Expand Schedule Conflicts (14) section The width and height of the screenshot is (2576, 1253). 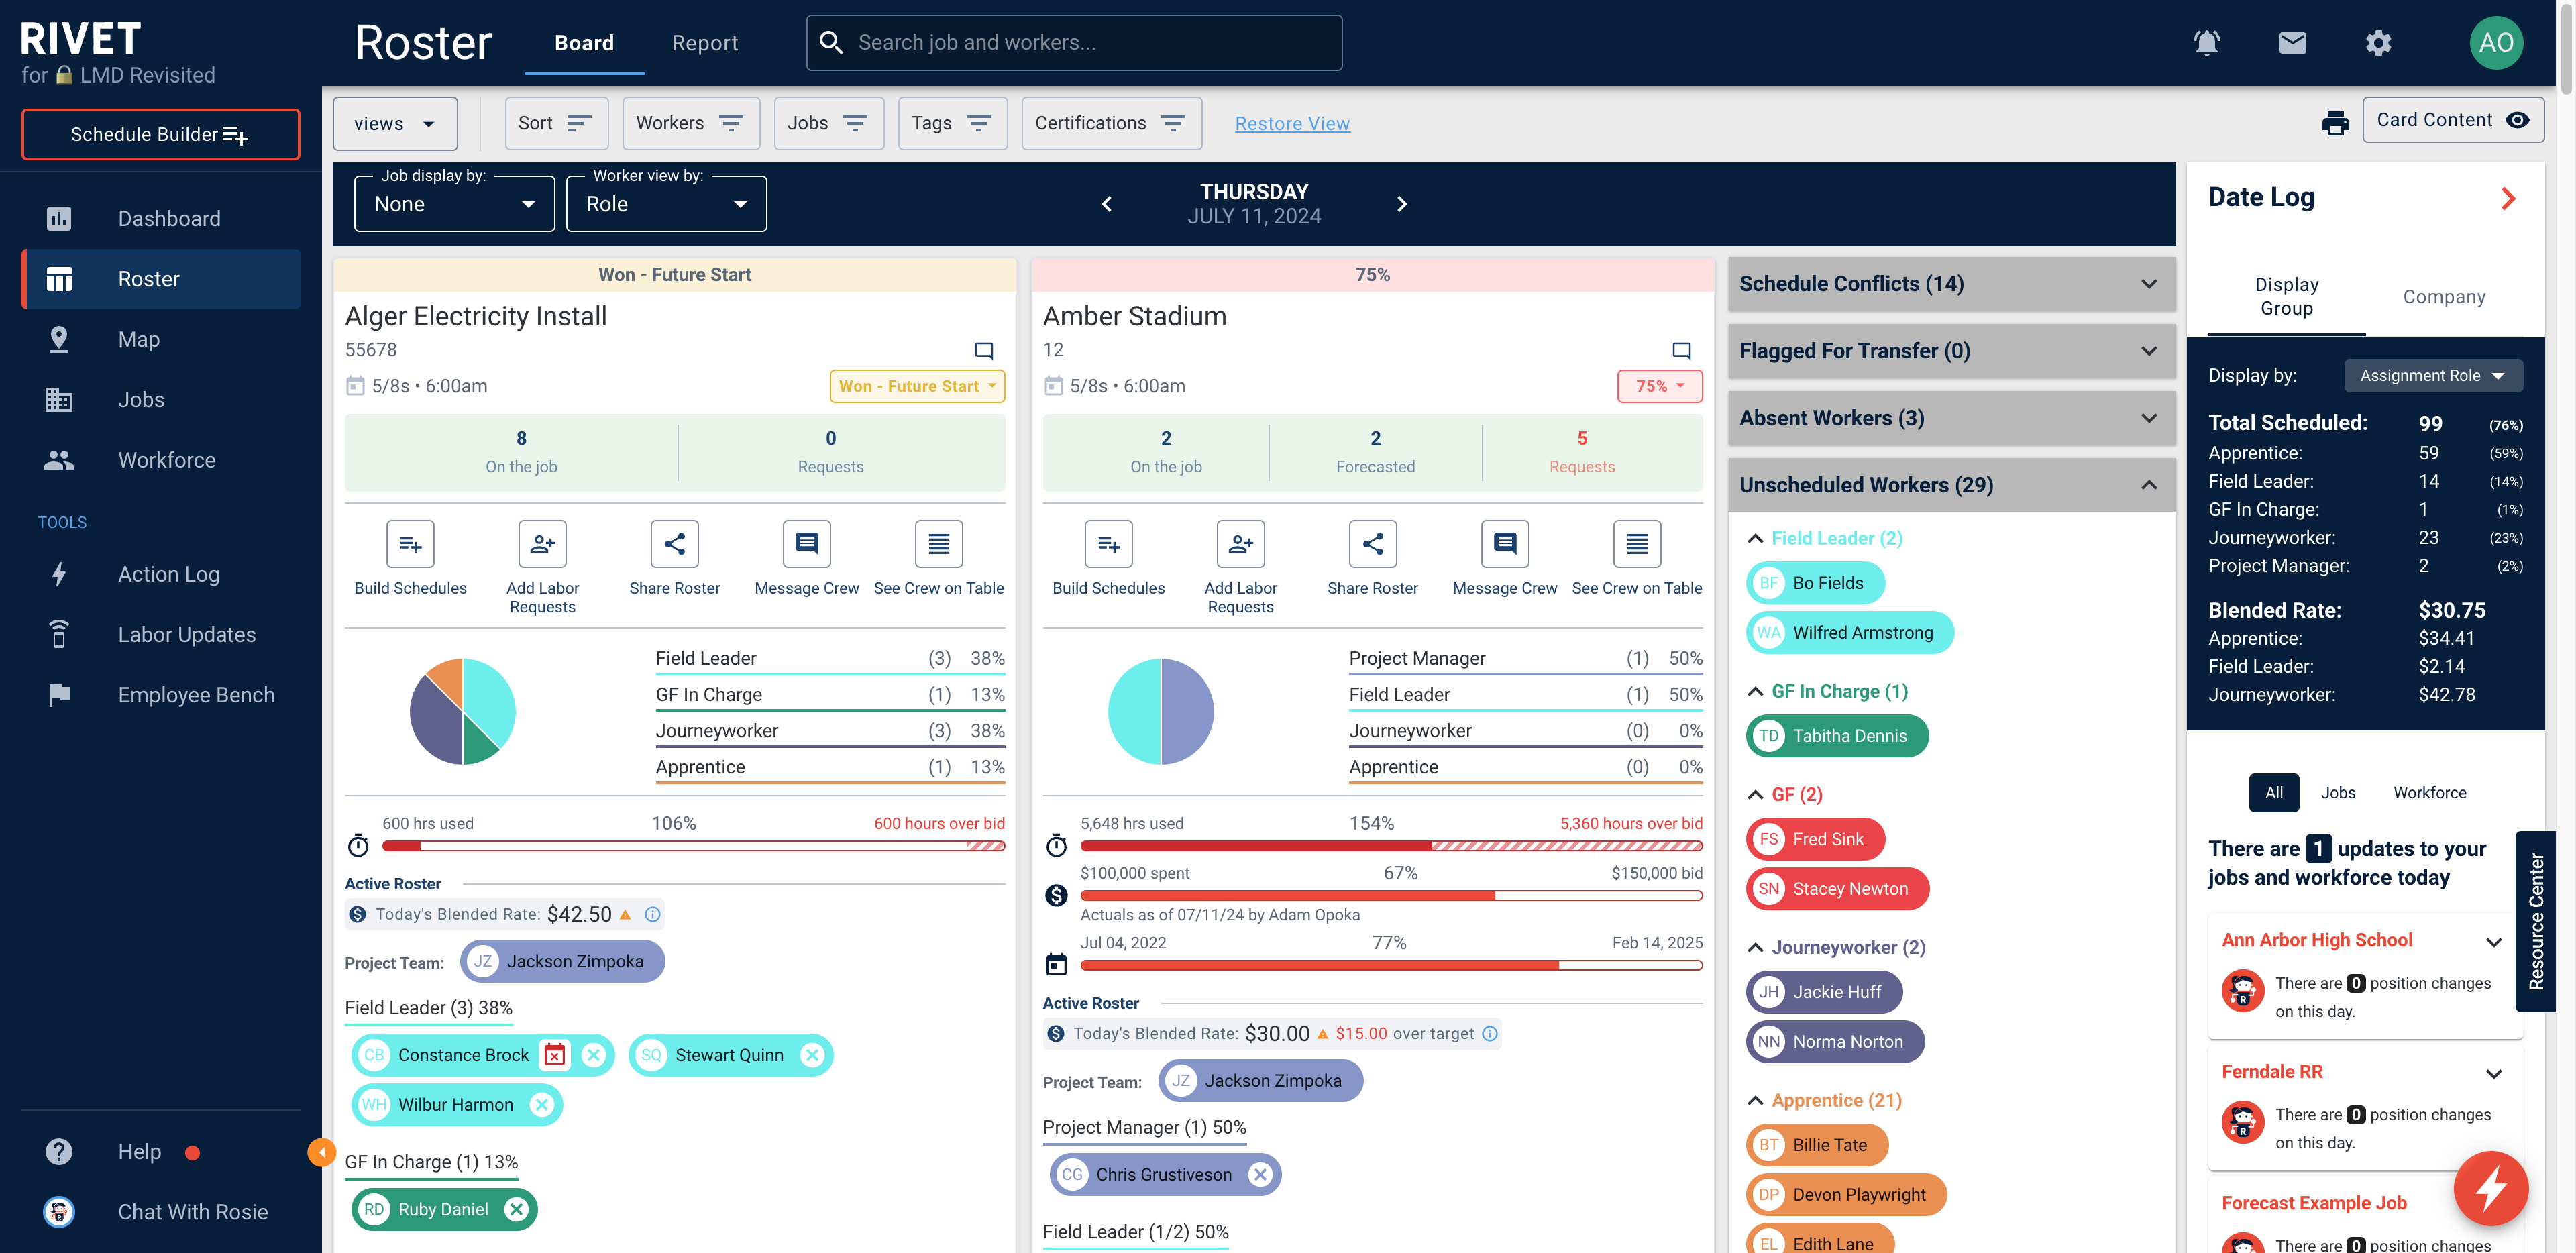point(1951,284)
